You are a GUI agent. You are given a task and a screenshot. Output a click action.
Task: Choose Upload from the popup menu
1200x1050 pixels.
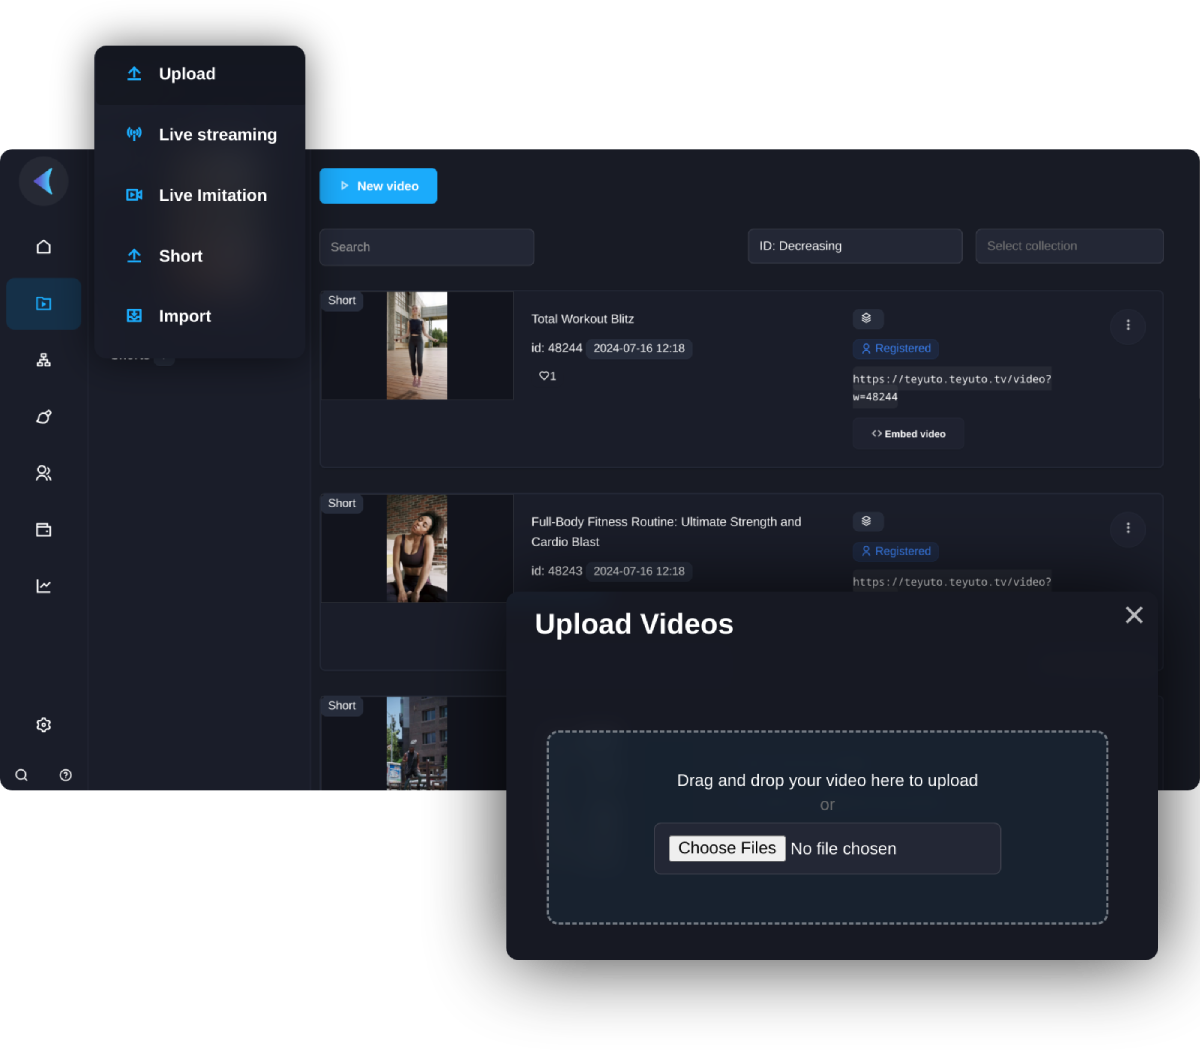pos(200,74)
